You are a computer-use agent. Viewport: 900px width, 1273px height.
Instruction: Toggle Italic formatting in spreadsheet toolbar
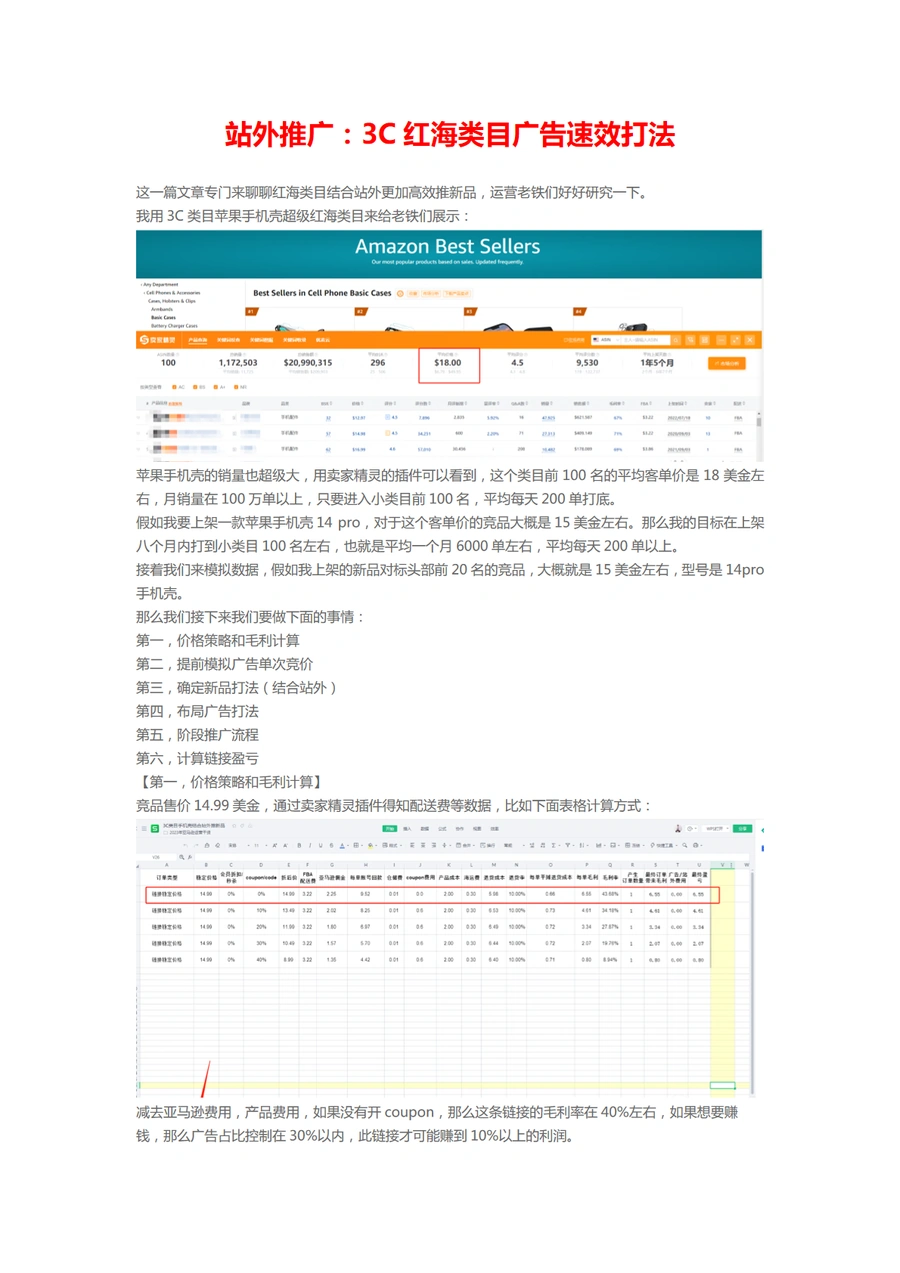(310, 845)
